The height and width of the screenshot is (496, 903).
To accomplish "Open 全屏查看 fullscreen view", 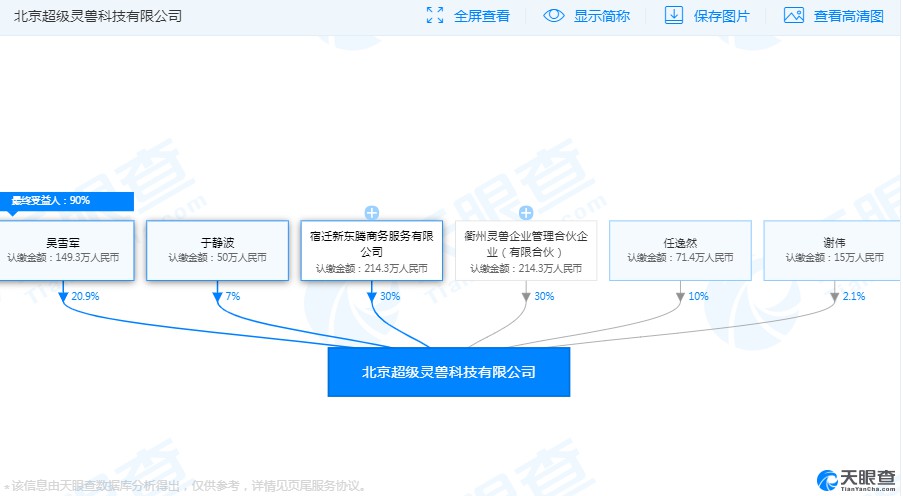I will (x=481, y=16).
